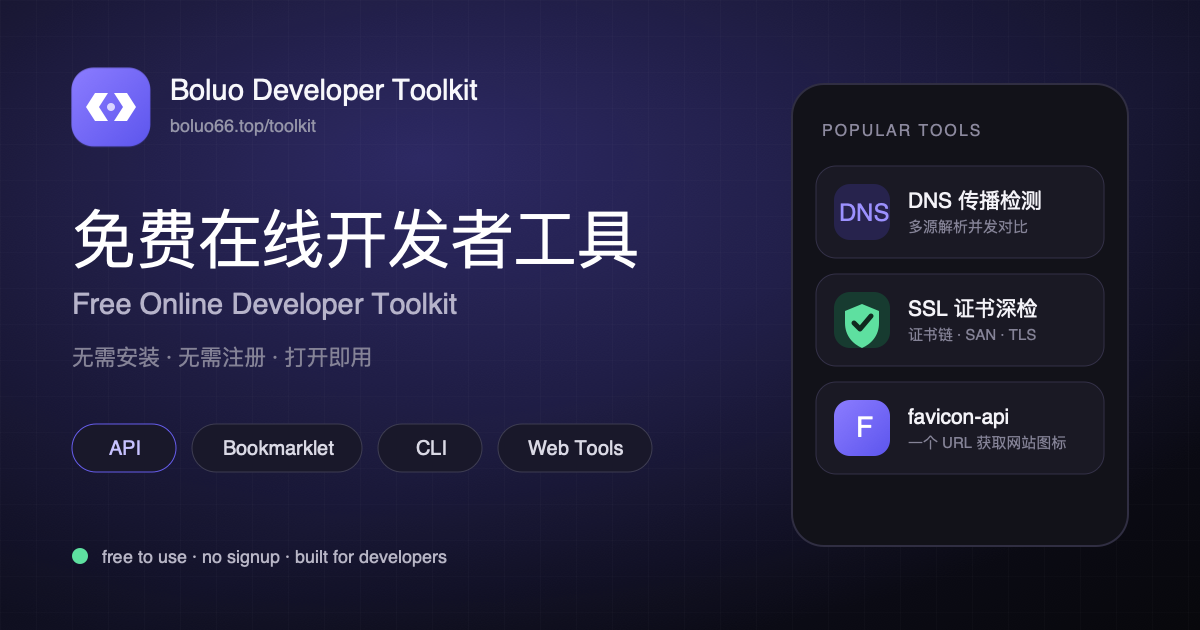Click the 免费在线开发者工具 headline
Screen dimensions: 1200x630
click(x=355, y=239)
